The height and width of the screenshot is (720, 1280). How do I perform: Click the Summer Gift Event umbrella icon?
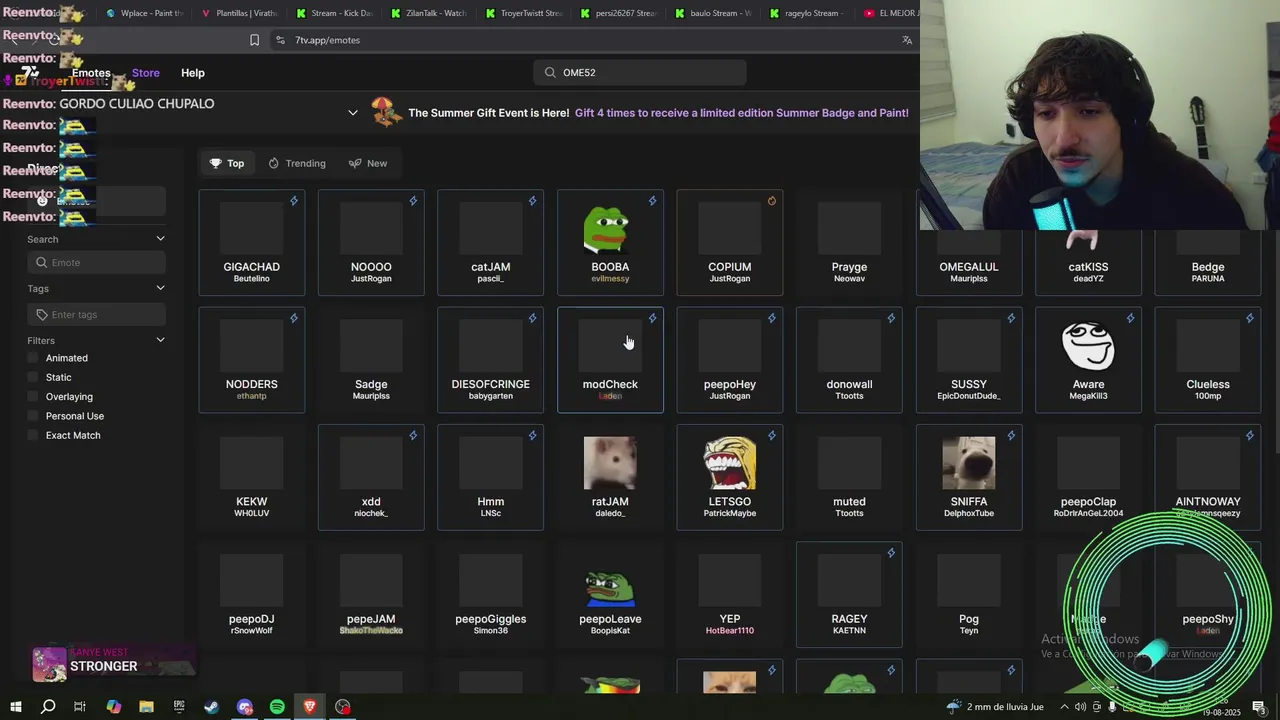click(386, 112)
